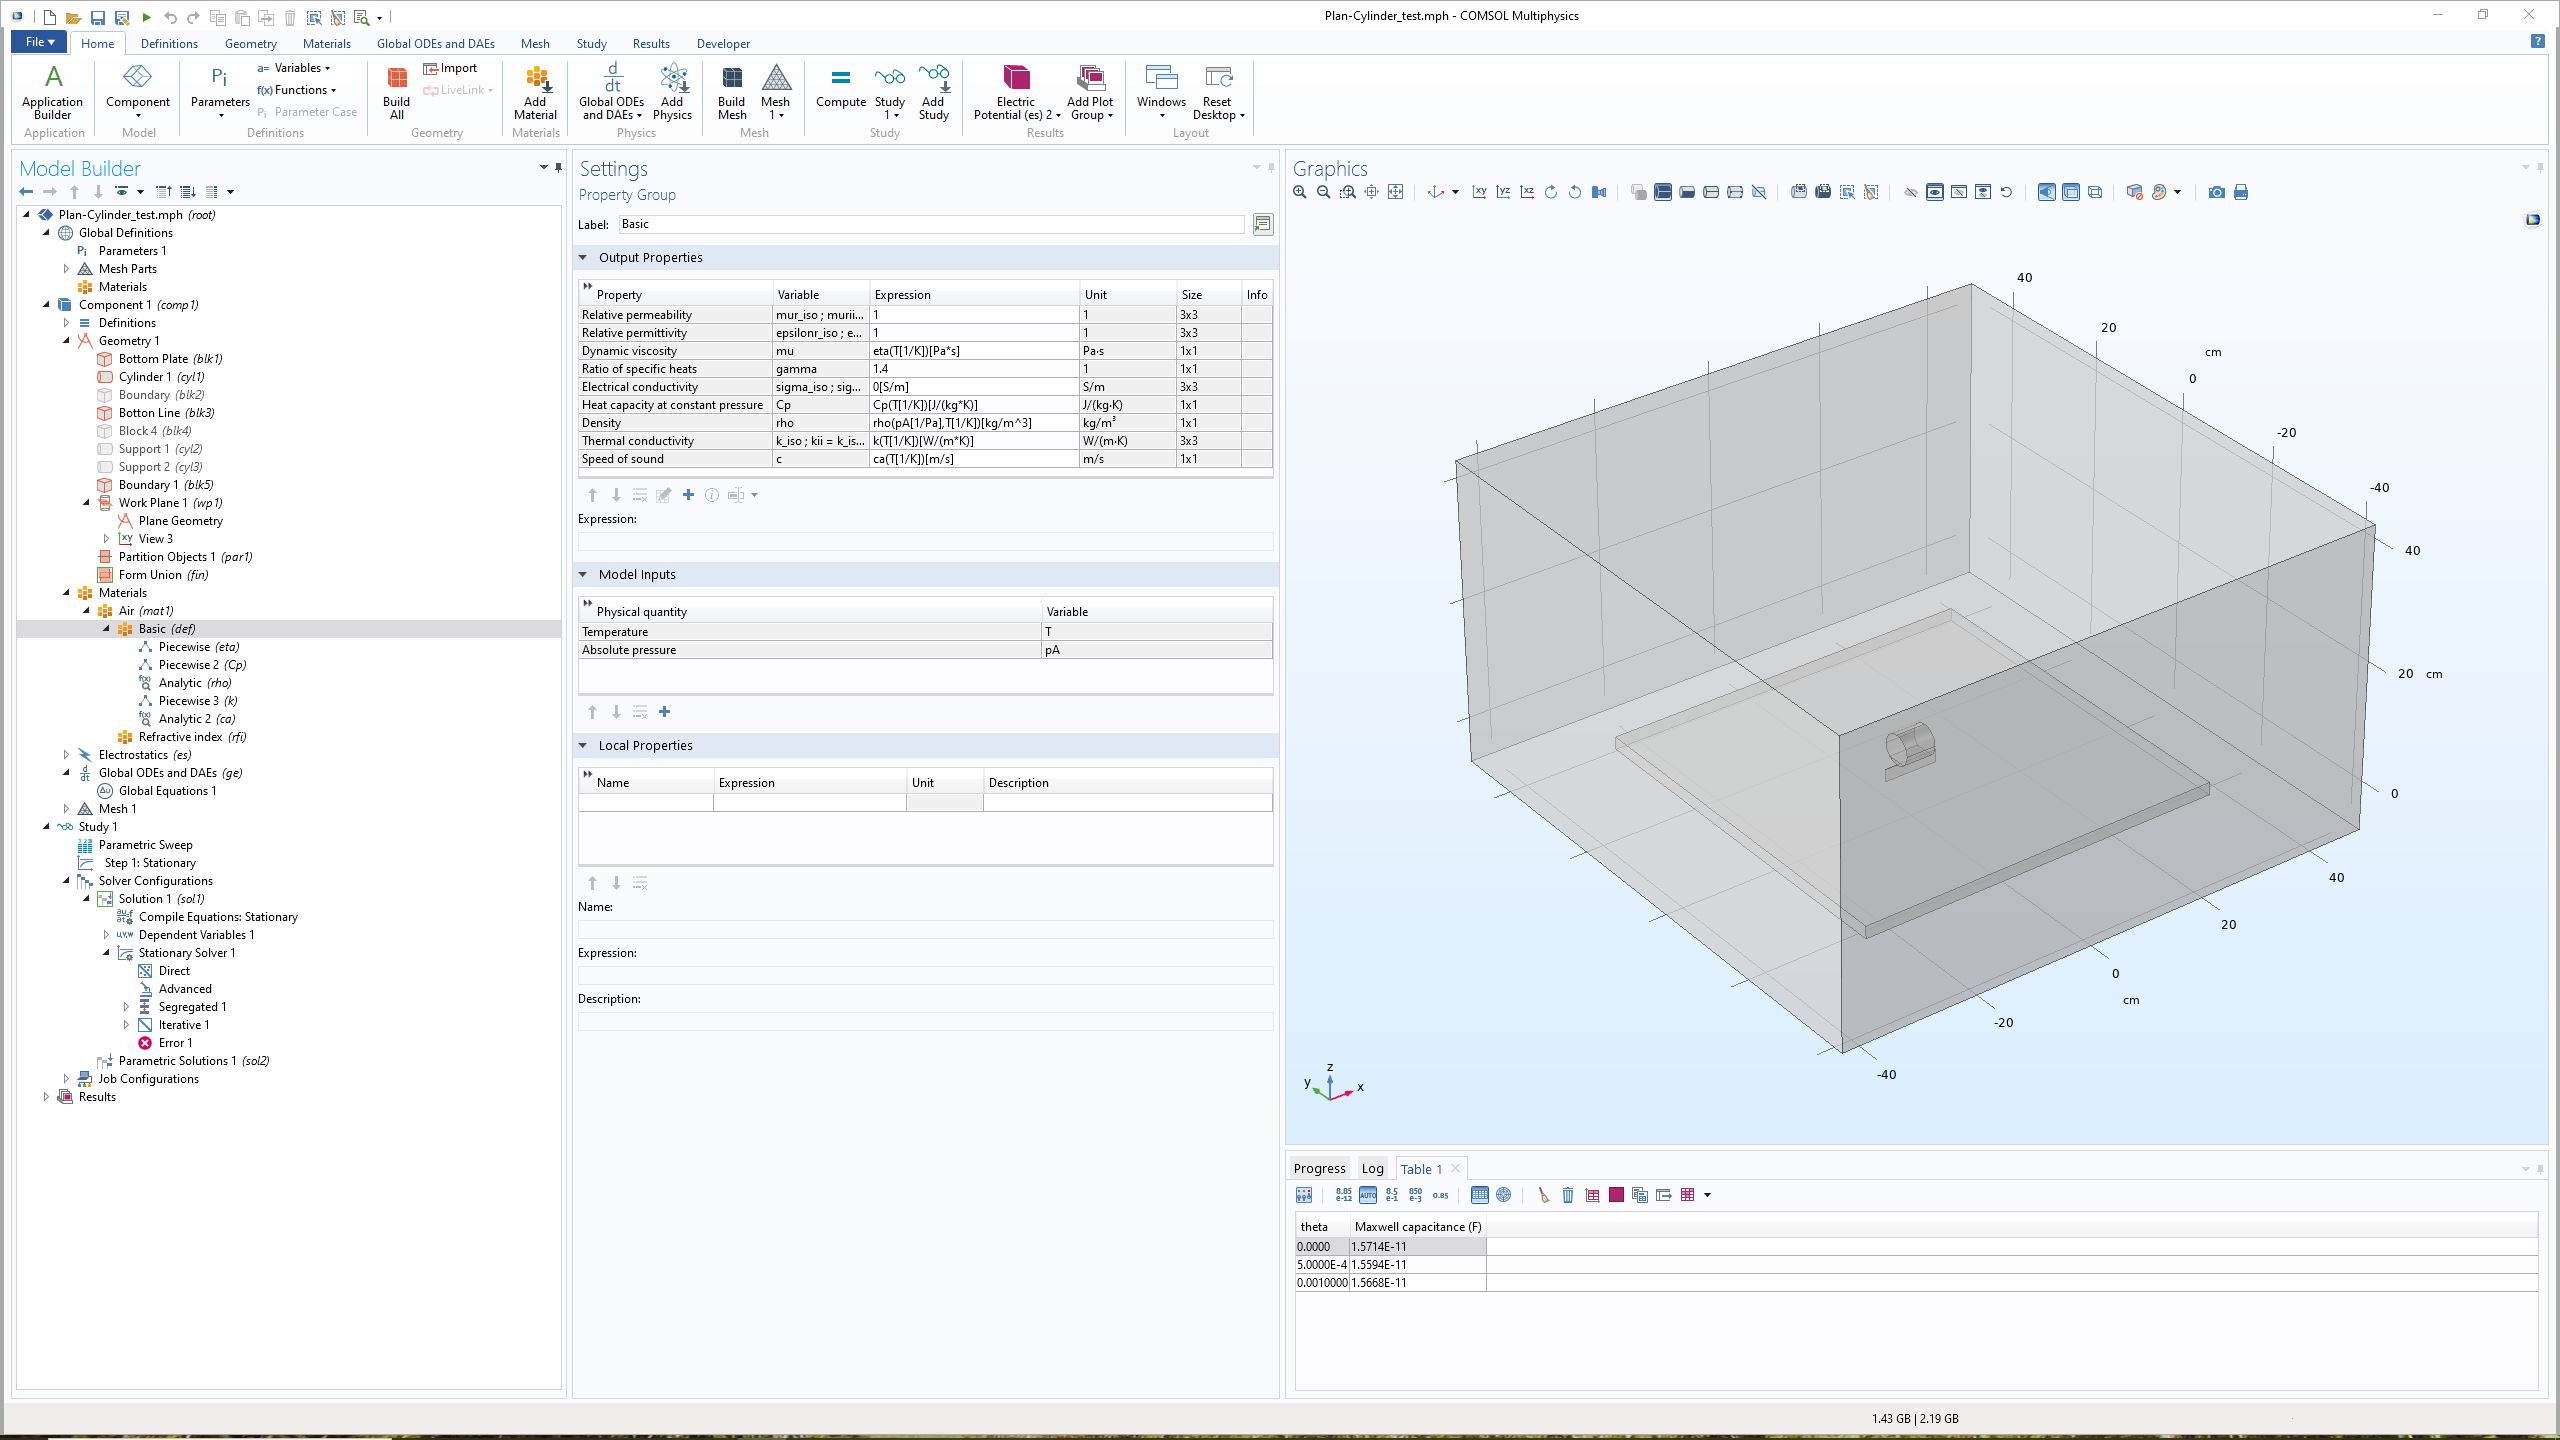
Task: Switch Graphics to the XY view
Action: click(x=1479, y=192)
